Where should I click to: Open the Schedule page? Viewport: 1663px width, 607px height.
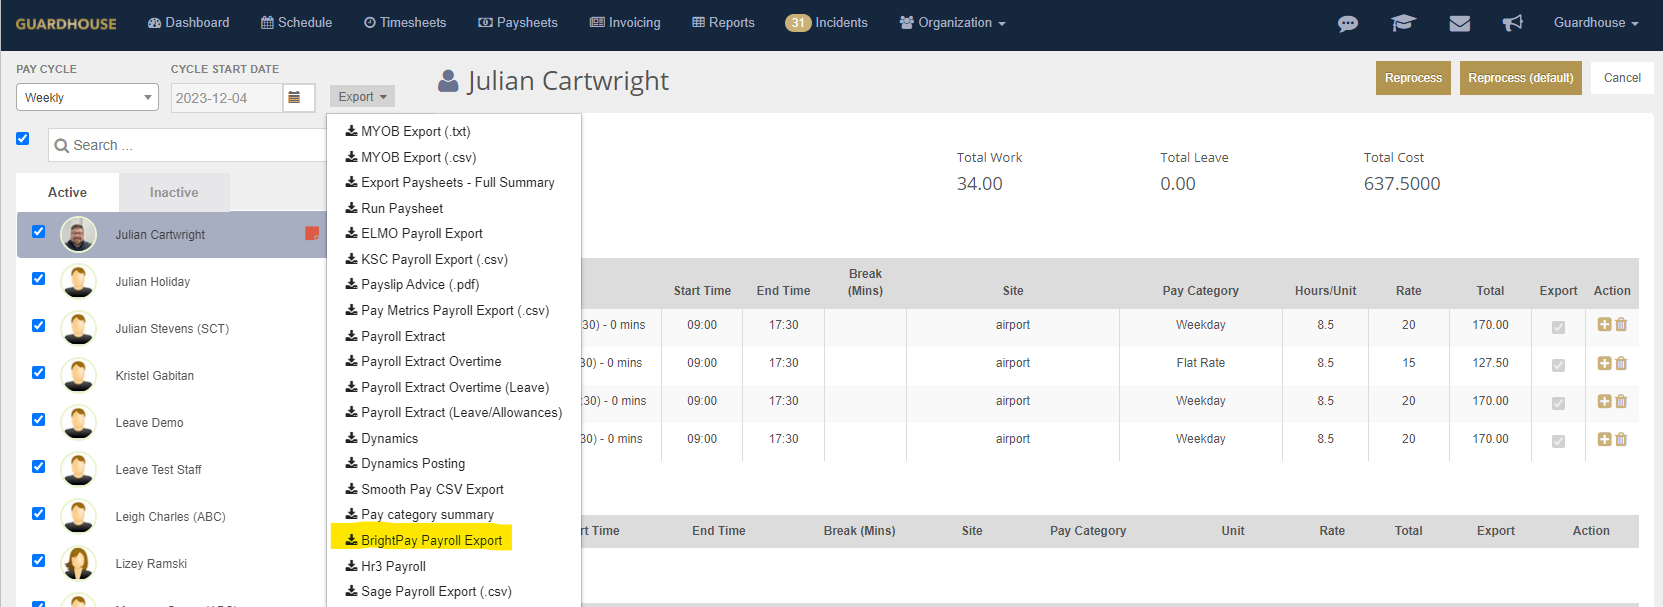click(296, 23)
